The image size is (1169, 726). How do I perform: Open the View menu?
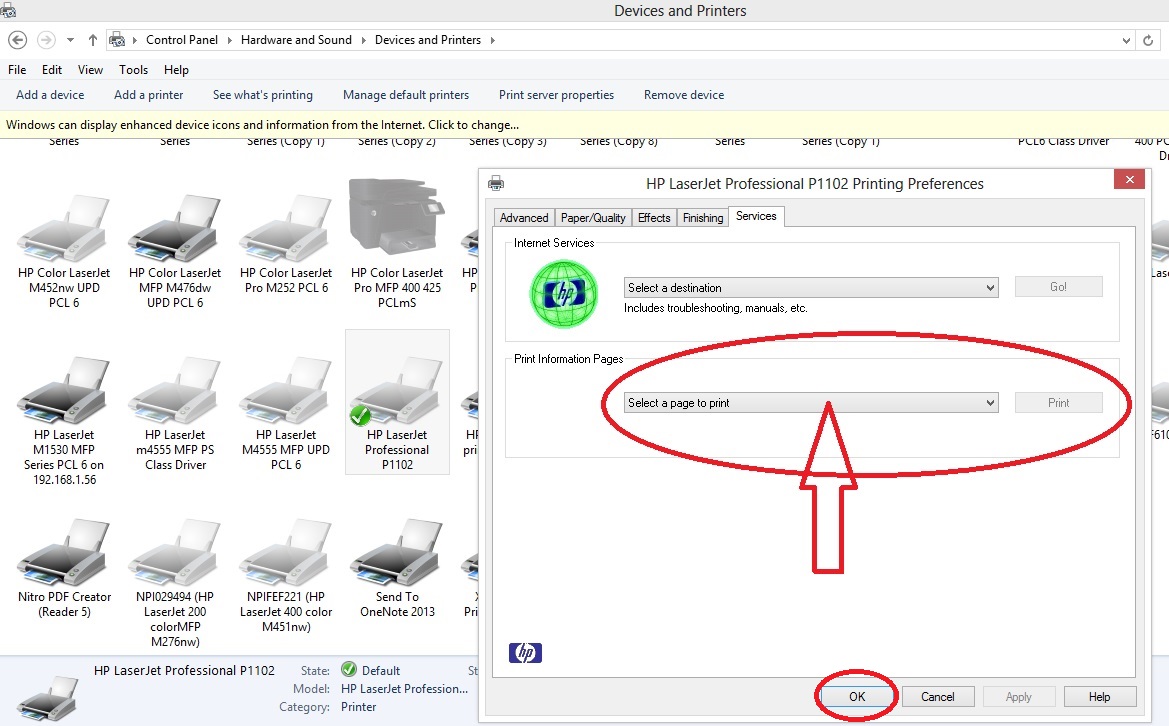coord(90,70)
